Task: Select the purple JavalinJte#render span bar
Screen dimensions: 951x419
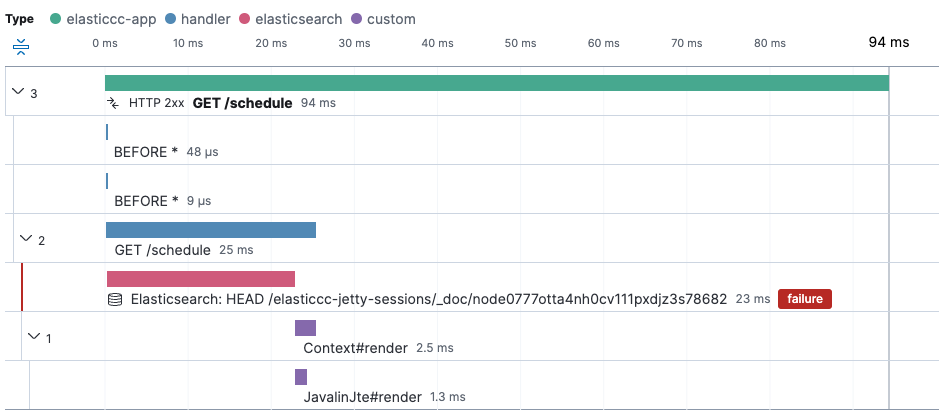Action: pos(300,377)
